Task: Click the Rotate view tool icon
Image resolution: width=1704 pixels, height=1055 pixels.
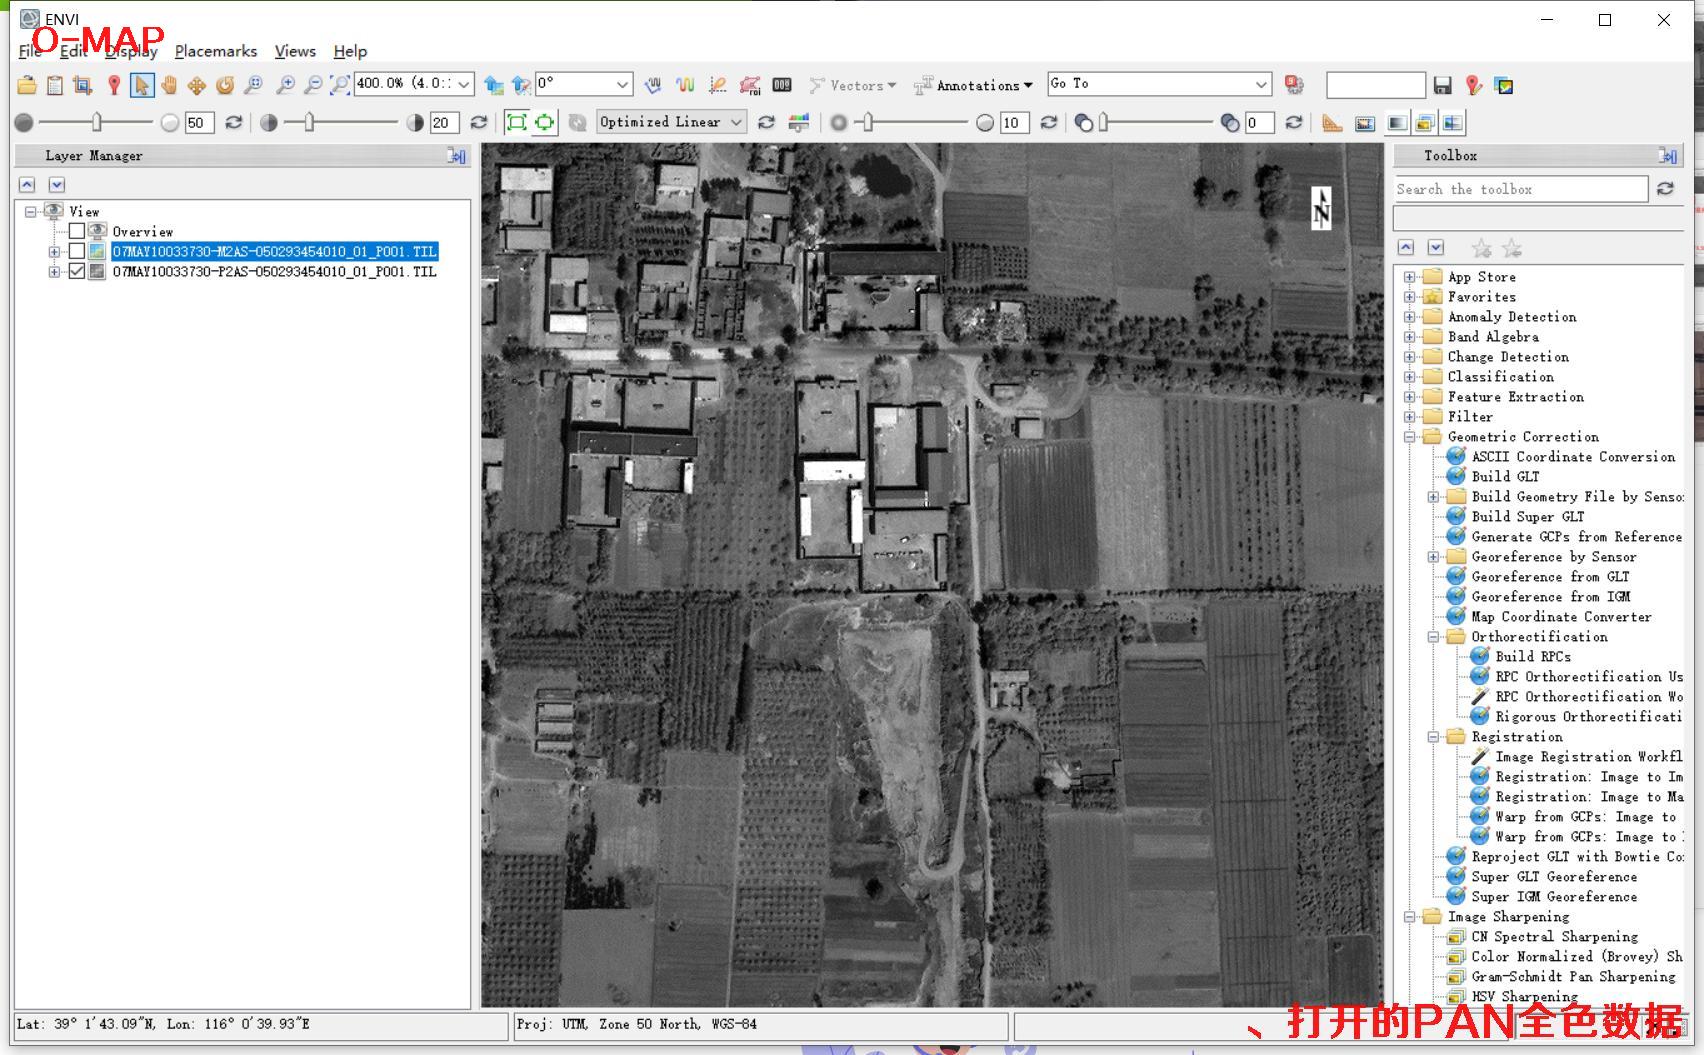Action: coord(225,86)
